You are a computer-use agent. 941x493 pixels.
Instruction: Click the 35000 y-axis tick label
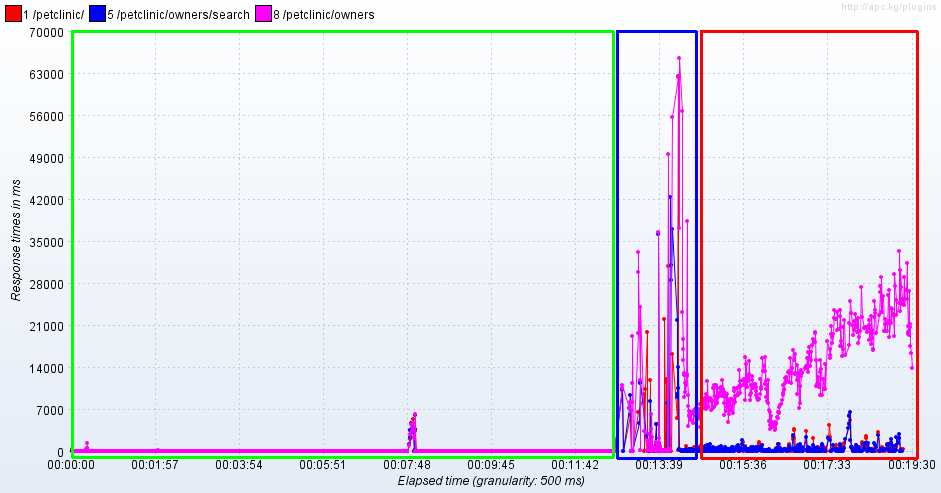point(46,242)
